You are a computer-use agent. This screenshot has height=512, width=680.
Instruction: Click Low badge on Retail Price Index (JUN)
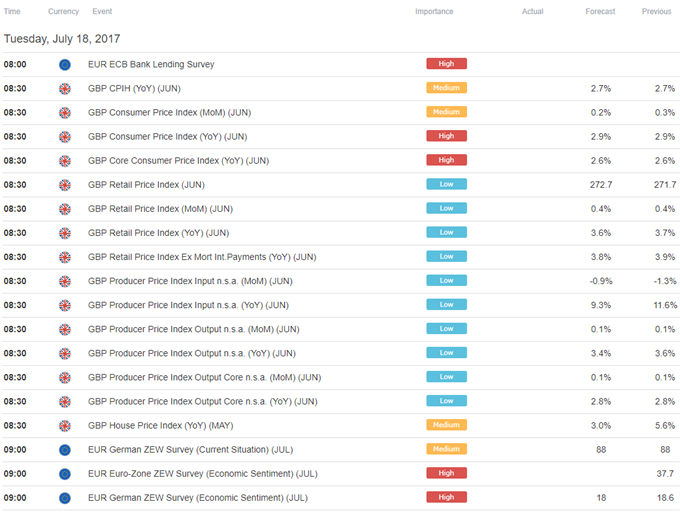[446, 184]
